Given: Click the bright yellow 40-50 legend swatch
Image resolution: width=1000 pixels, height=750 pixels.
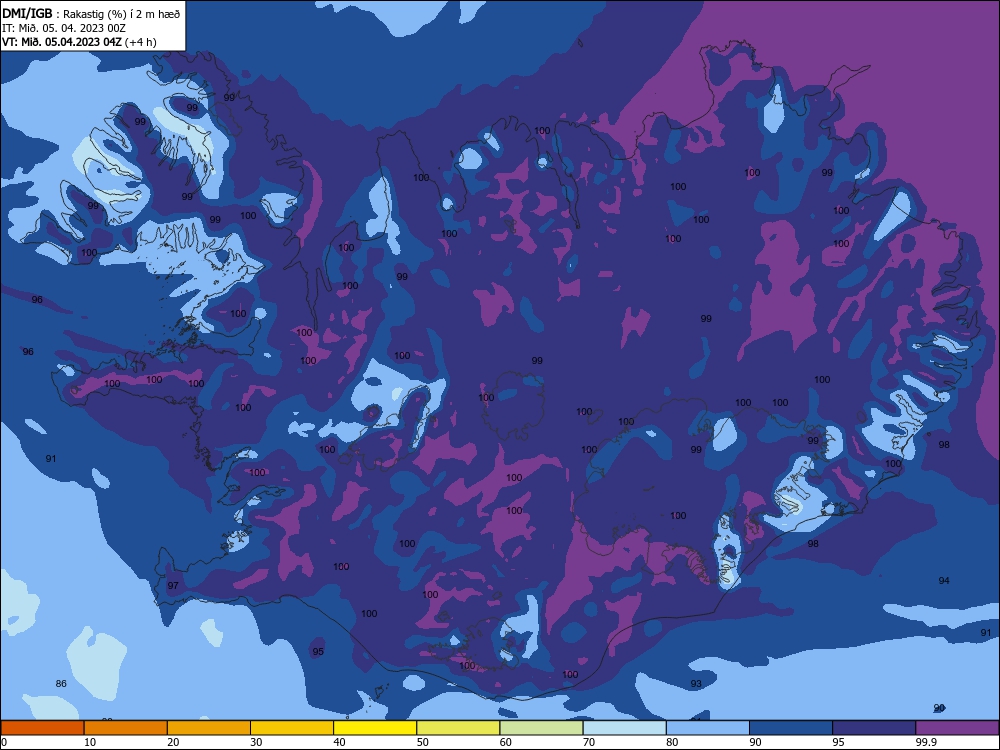Looking at the screenshot, I should click(x=375, y=728).
